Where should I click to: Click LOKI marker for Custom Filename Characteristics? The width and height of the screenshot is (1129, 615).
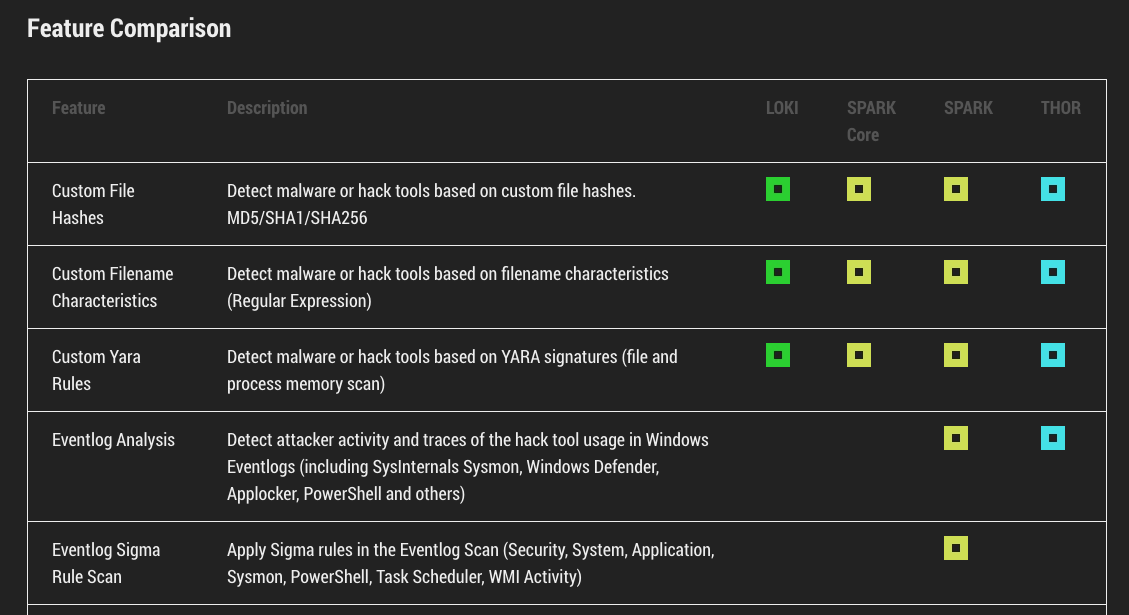[x=778, y=272]
